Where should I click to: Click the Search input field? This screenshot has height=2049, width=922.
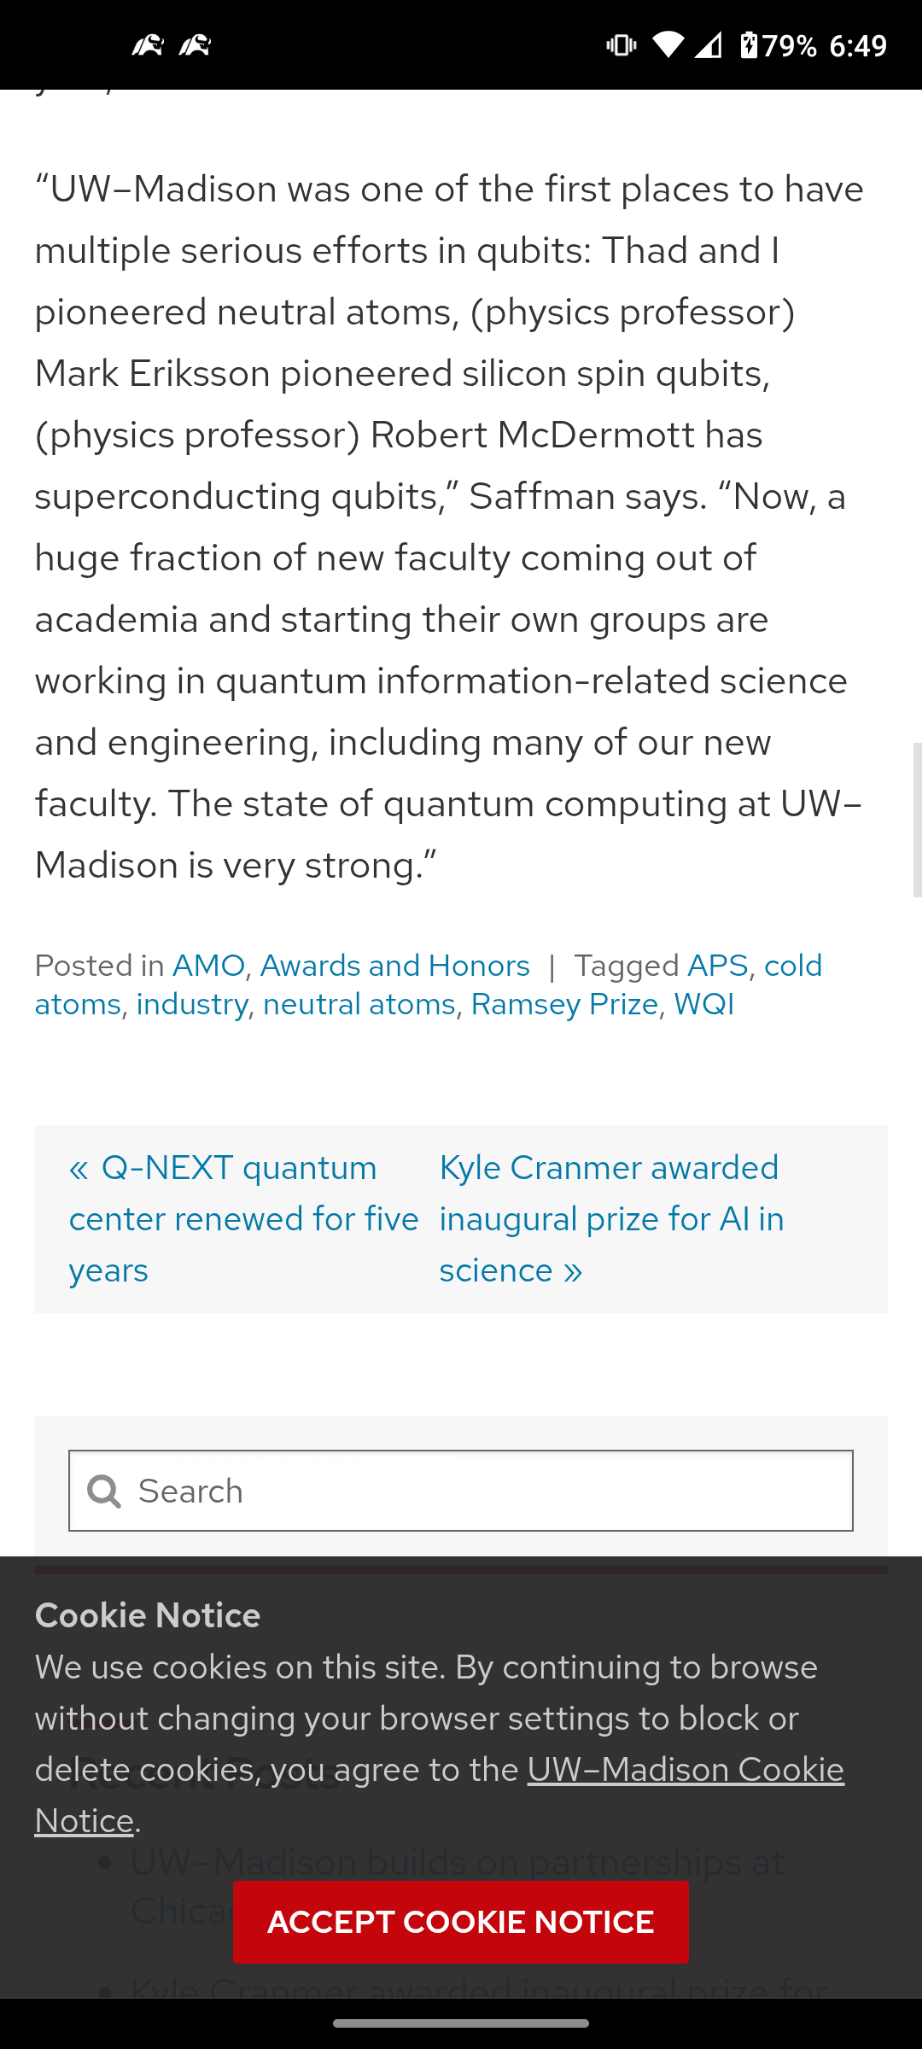pos(461,1491)
